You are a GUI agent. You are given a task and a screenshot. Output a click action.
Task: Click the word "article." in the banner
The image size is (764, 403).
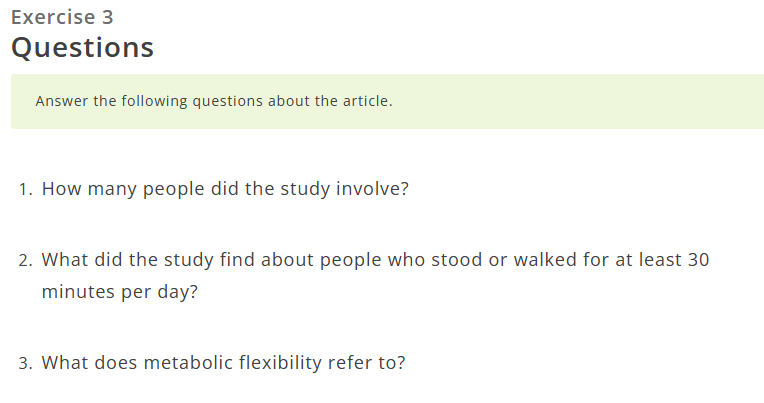367,101
